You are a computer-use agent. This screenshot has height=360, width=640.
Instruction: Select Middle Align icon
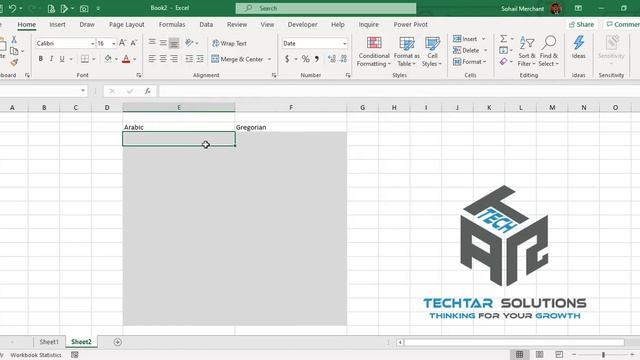click(163, 42)
